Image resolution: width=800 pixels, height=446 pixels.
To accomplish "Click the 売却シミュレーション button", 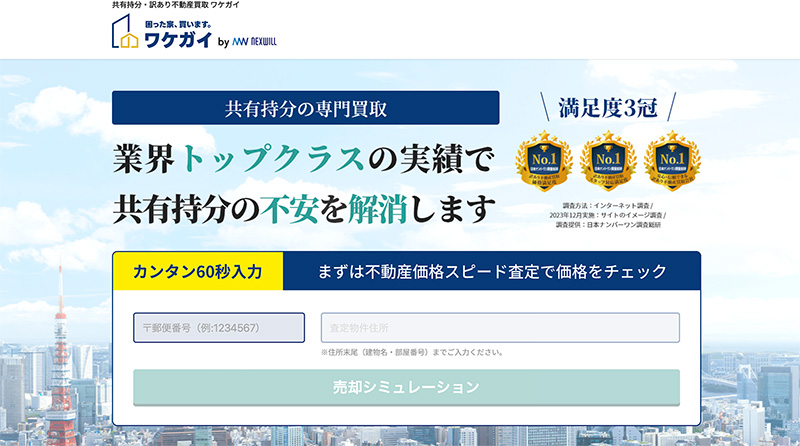I will pos(406,387).
